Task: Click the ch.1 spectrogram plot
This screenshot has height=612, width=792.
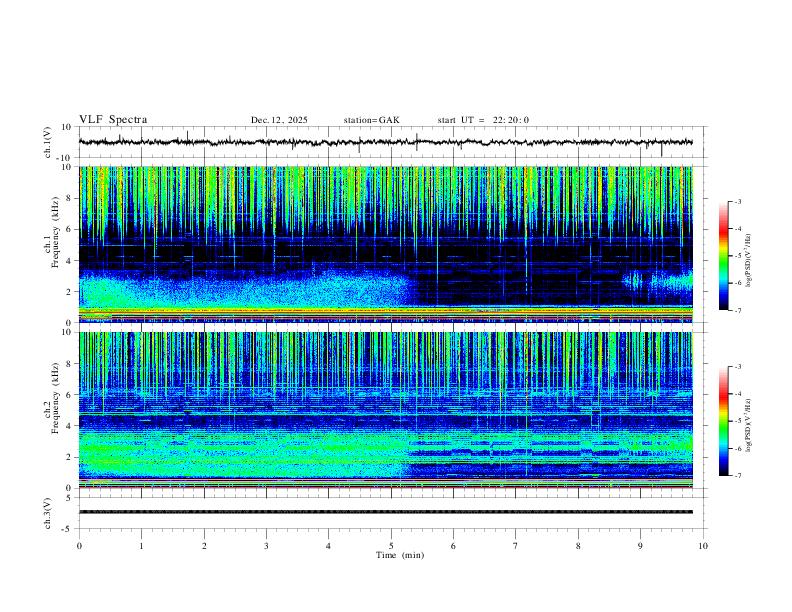Action: pyautogui.click(x=385, y=244)
